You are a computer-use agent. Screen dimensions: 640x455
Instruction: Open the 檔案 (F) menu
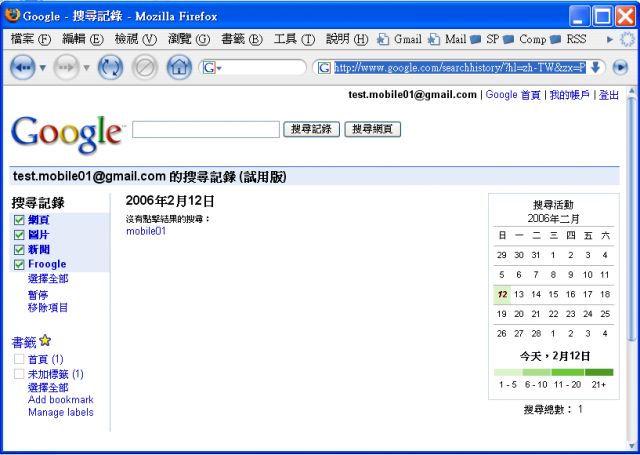point(31,39)
